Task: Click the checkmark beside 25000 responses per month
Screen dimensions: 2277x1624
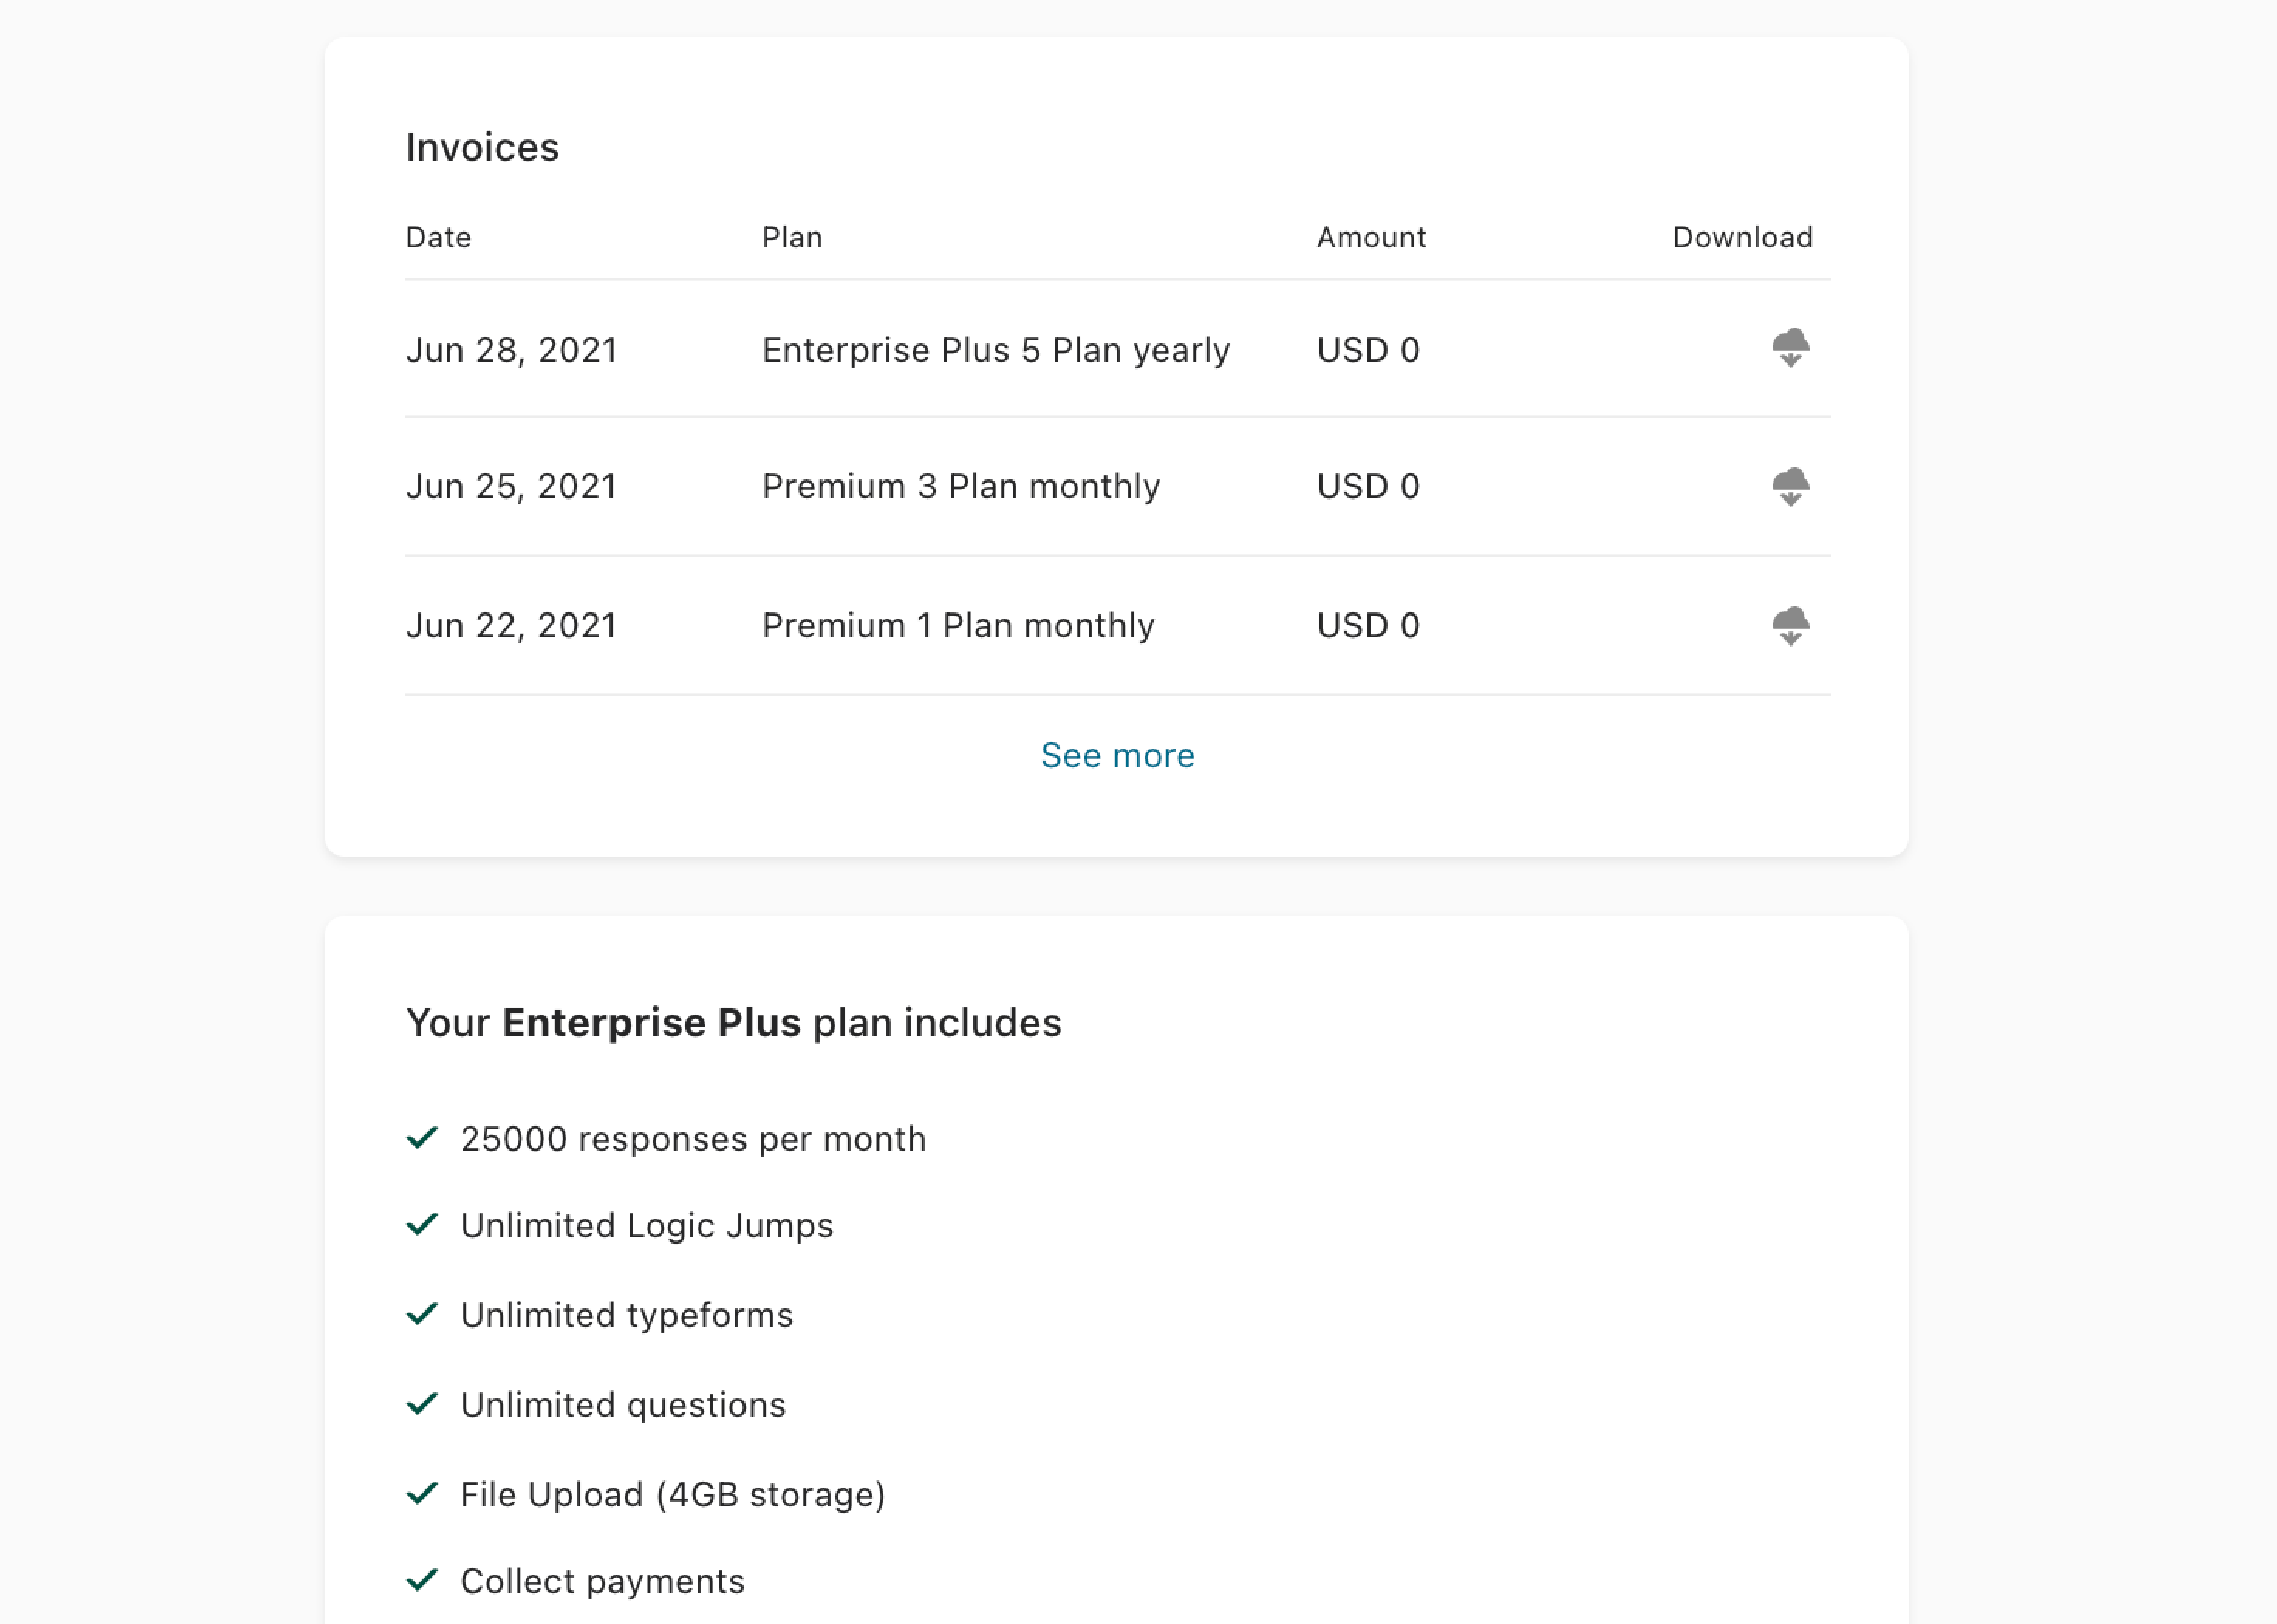Action: coord(422,1137)
